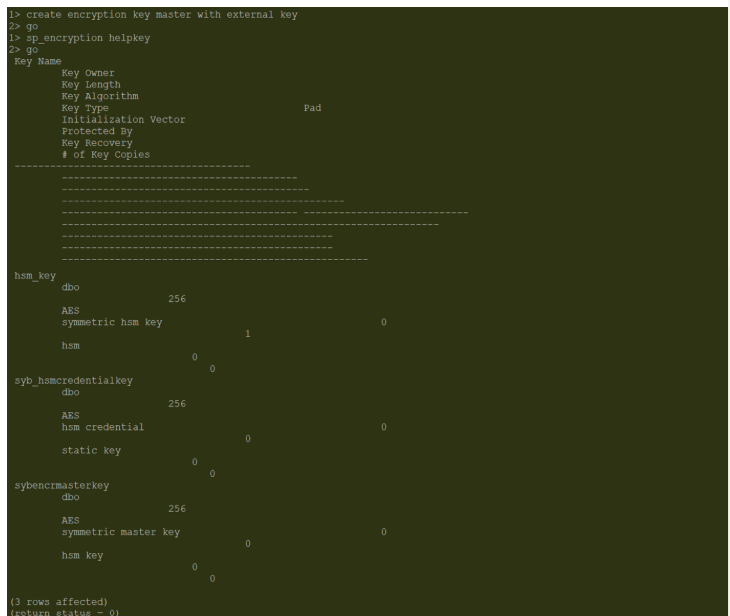
Task: Click the 'Key Type' header text
Action: tap(85, 108)
